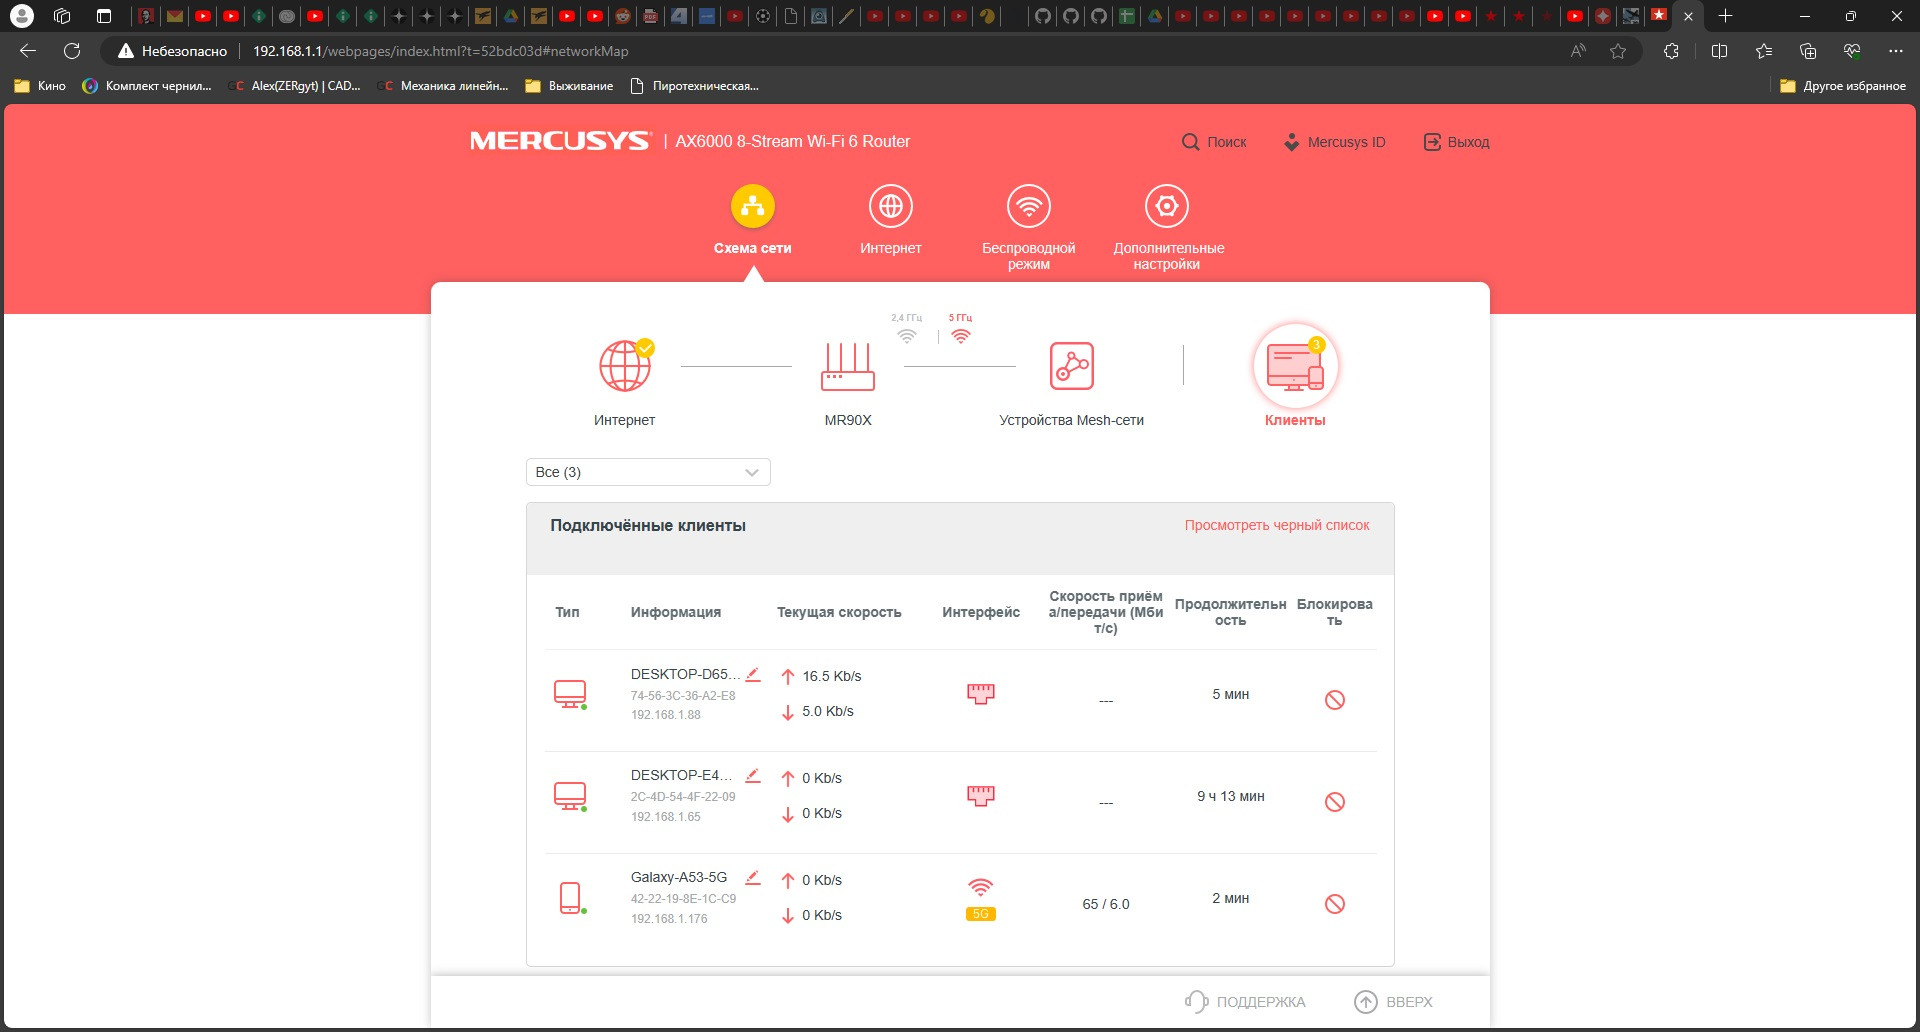Block the Galaxy-A53-5G client

(1334, 904)
